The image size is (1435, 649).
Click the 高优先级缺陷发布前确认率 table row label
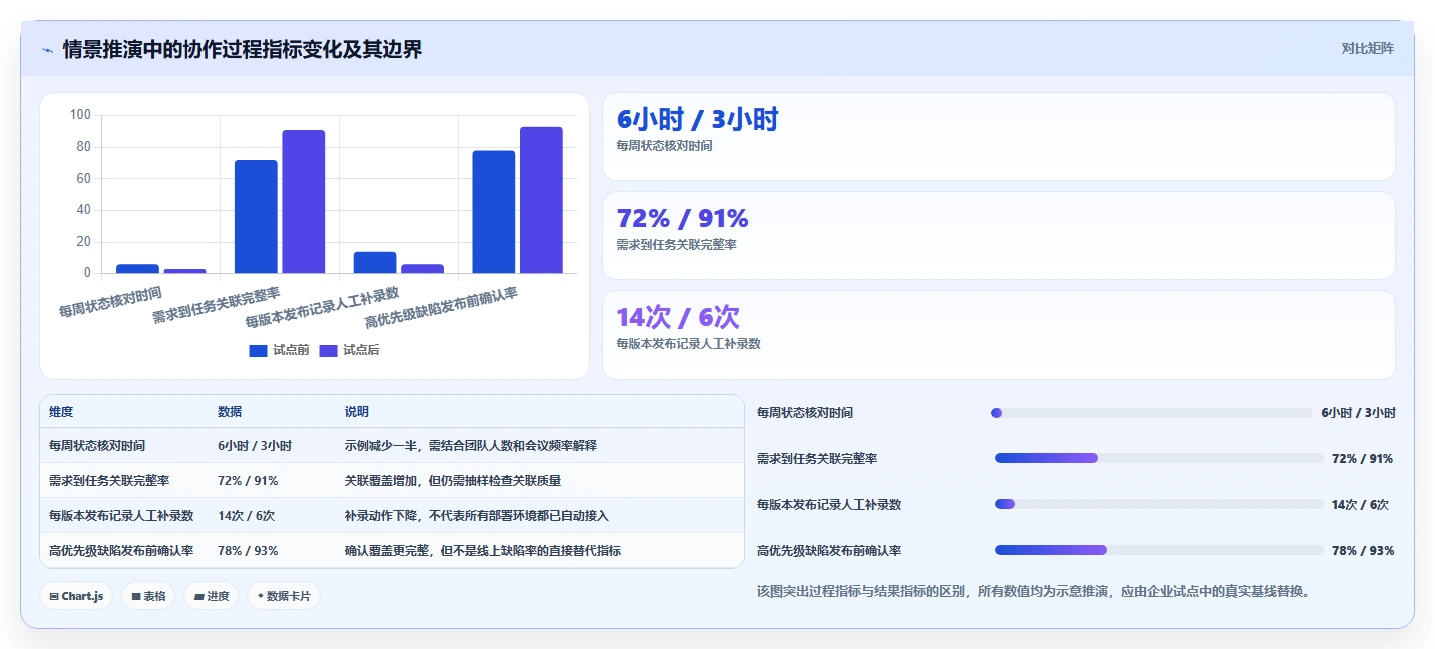click(x=121, y=551)
